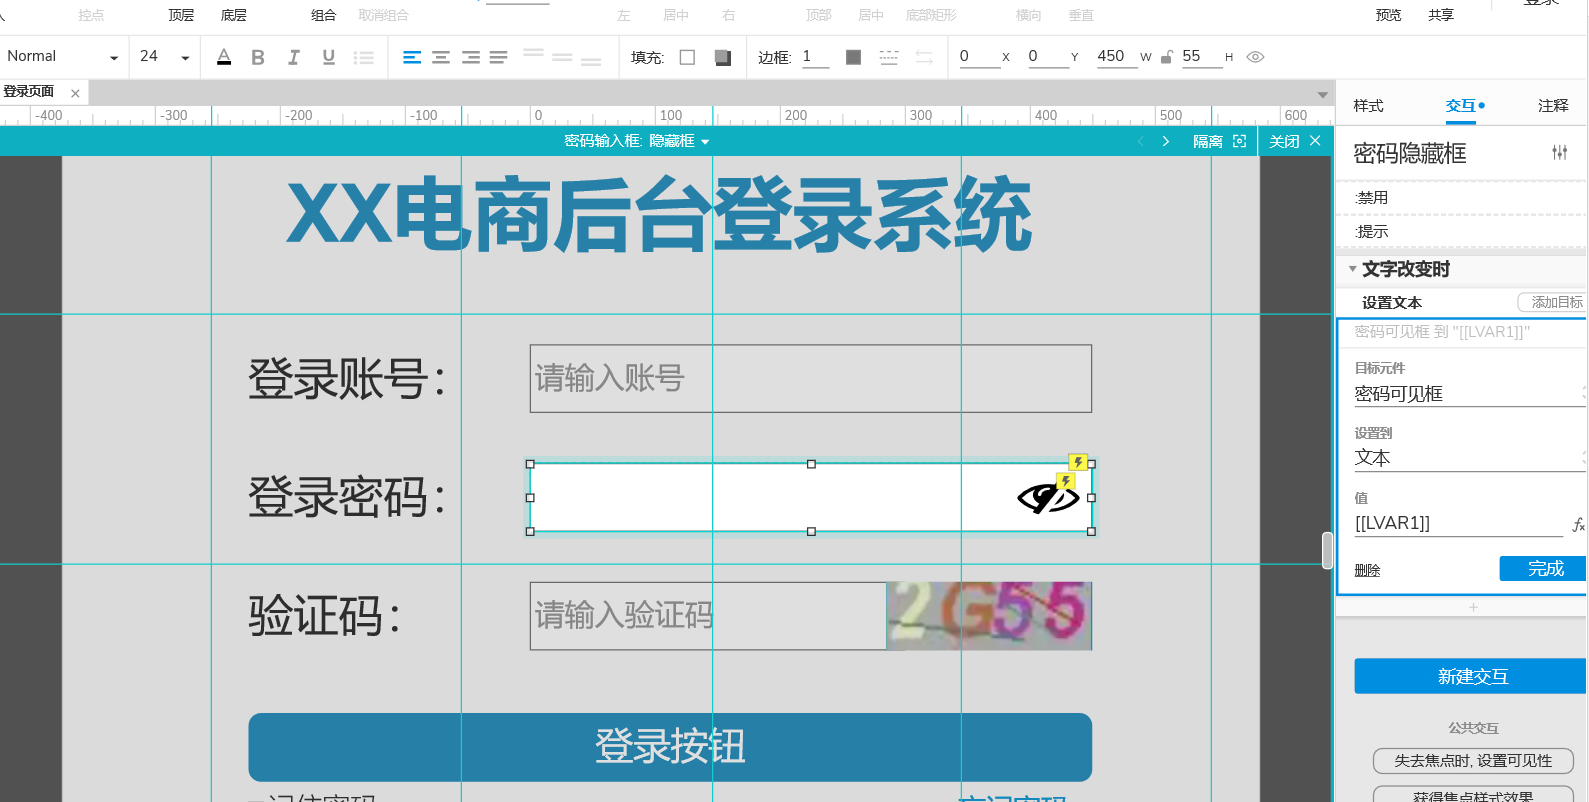
Task: Click 隔离 in the panel bar
Action: coord(1207,141)
